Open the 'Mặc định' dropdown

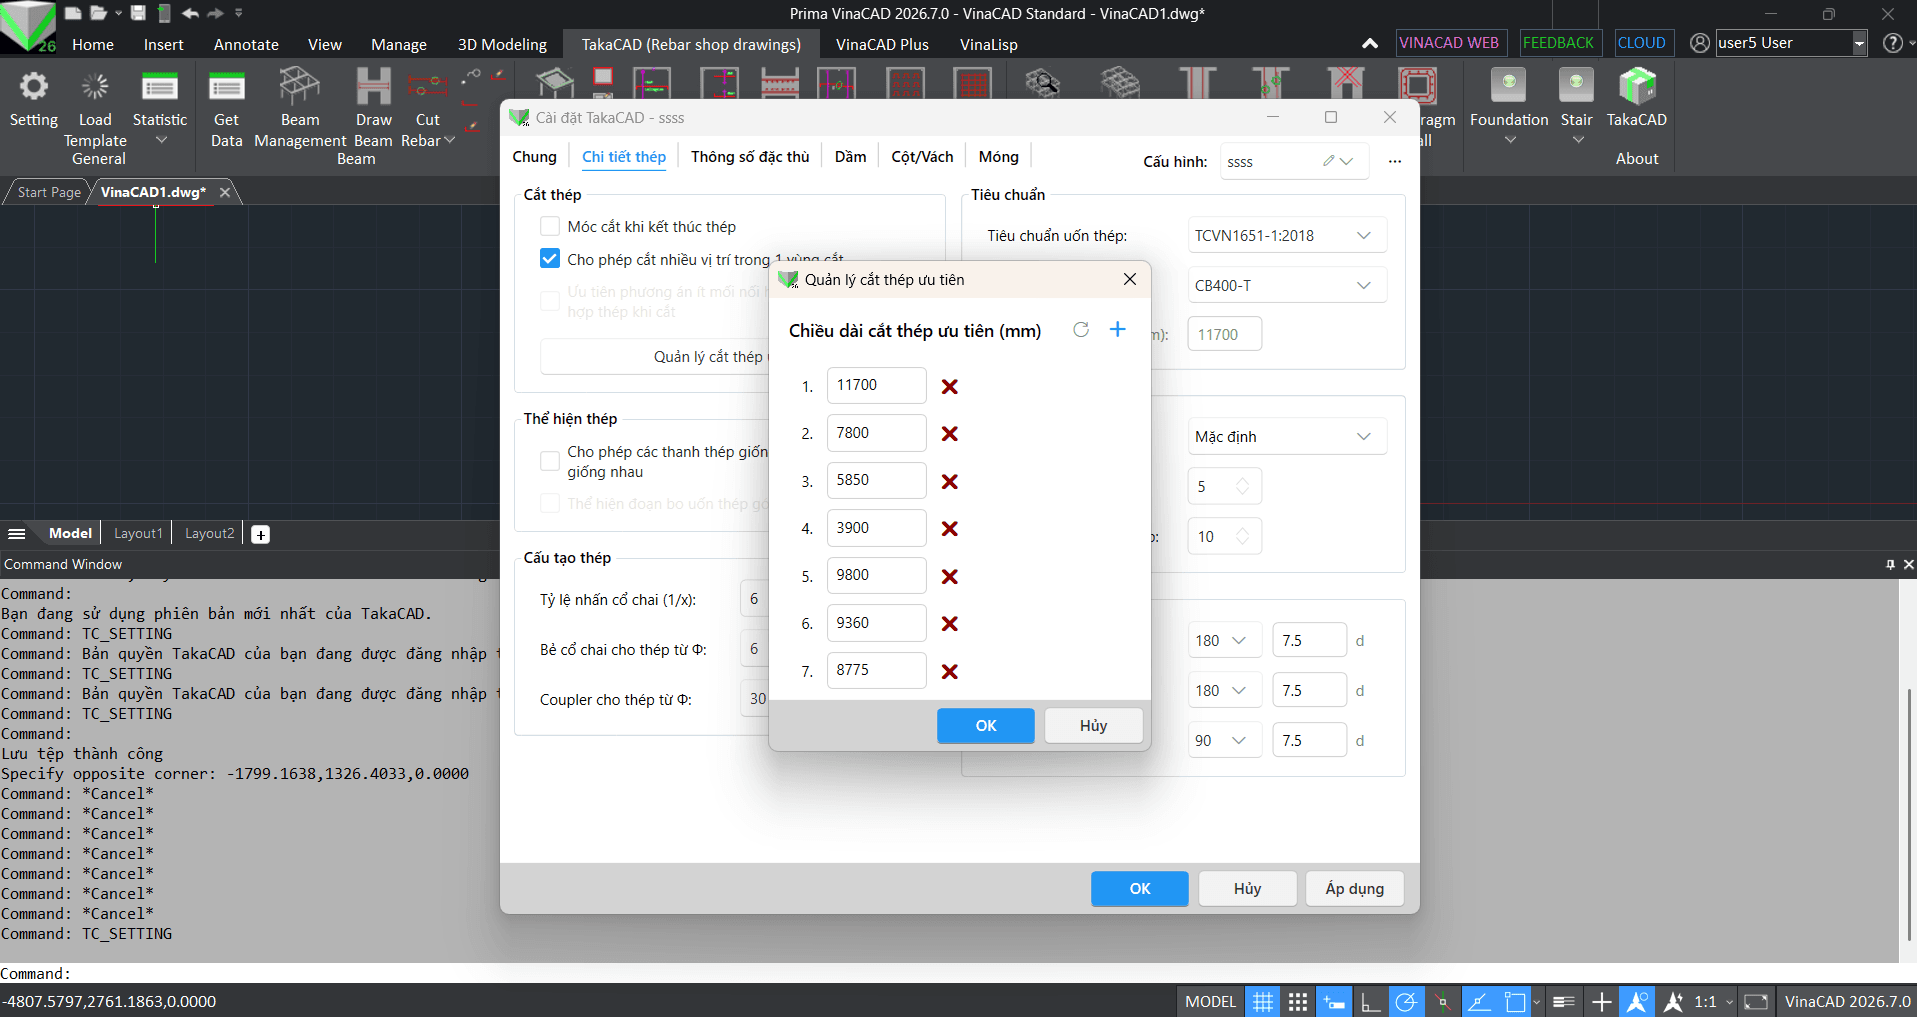1287,437
